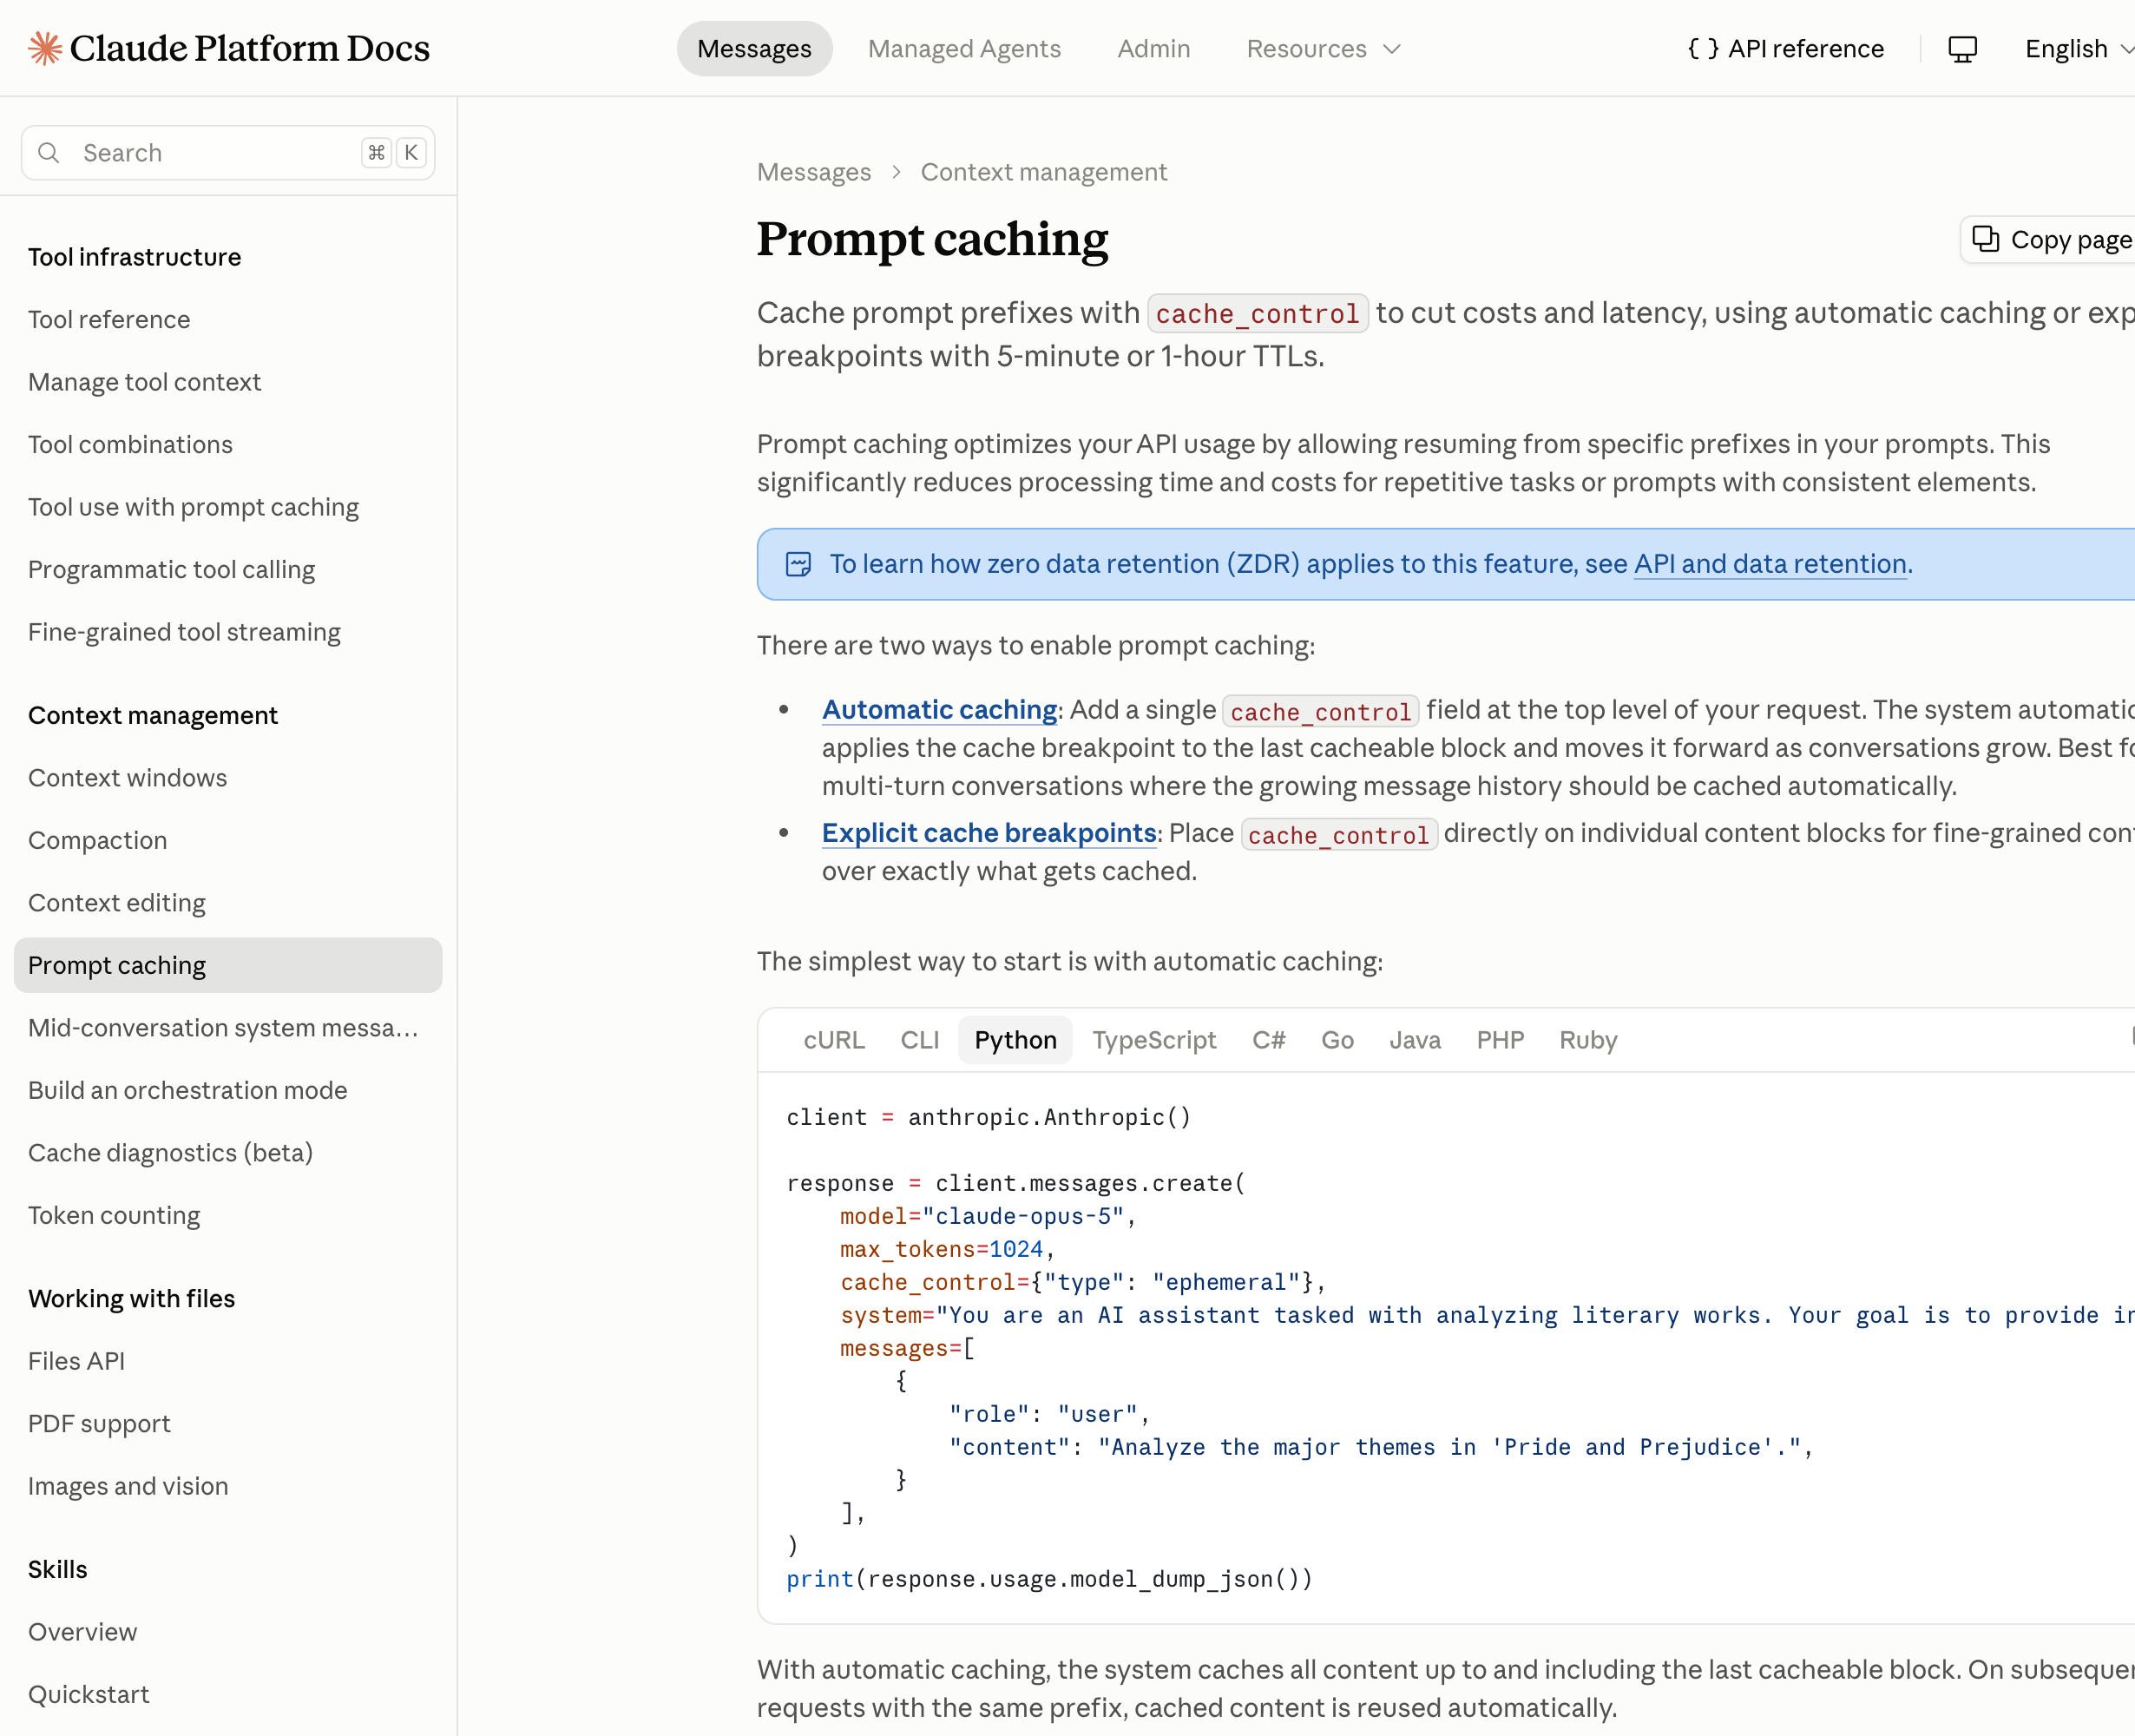Switch code sample to Ruby tab
2135x1736 pixels.
[1587, 1040]
